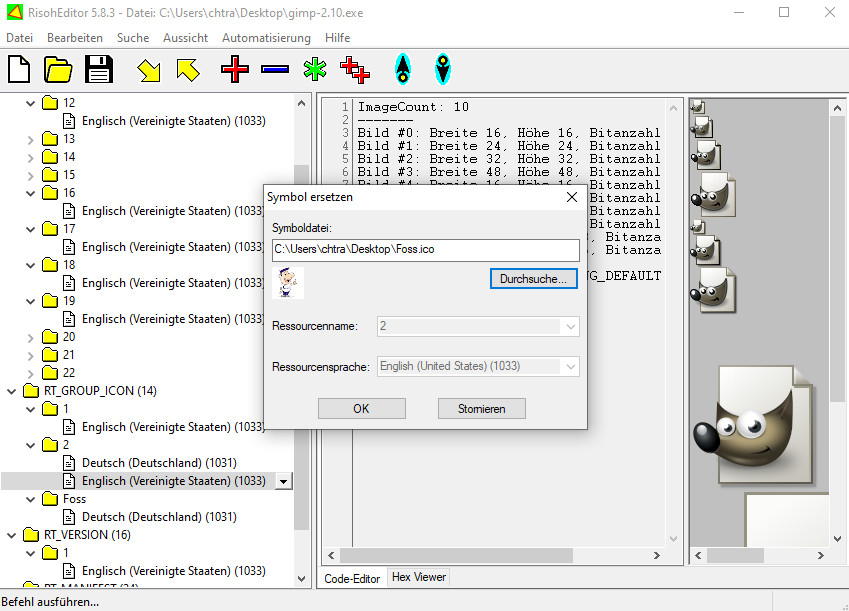Click the cyan down arrow icon
The image size is (849, 611).
[442, 69]
